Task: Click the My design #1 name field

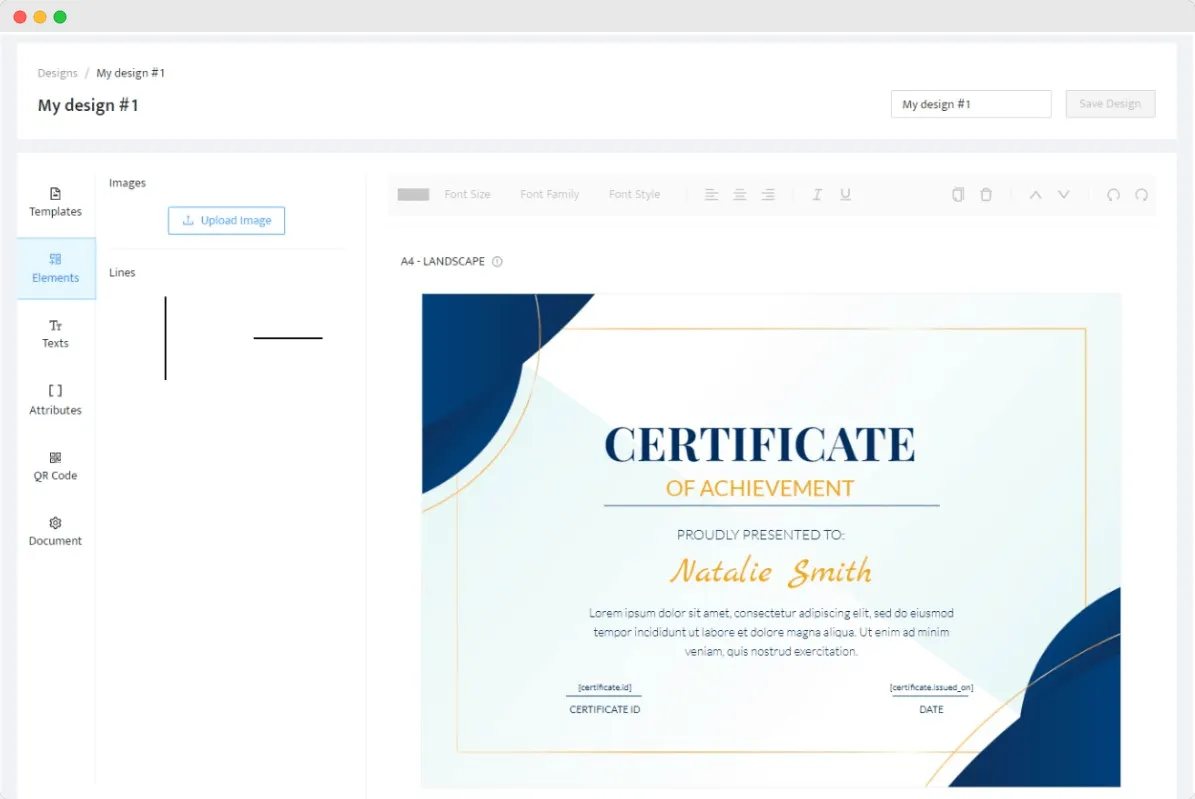Action: click(x=970, y=103)
